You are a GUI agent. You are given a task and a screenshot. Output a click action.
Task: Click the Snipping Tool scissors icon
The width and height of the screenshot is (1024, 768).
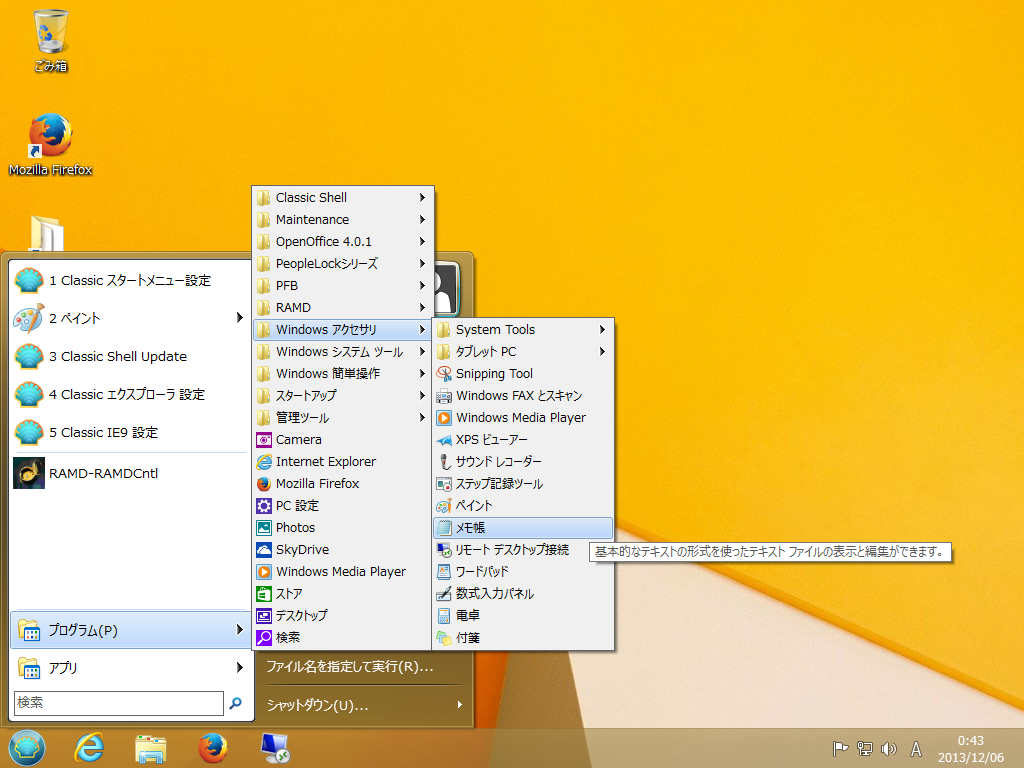tap(445, 374)
